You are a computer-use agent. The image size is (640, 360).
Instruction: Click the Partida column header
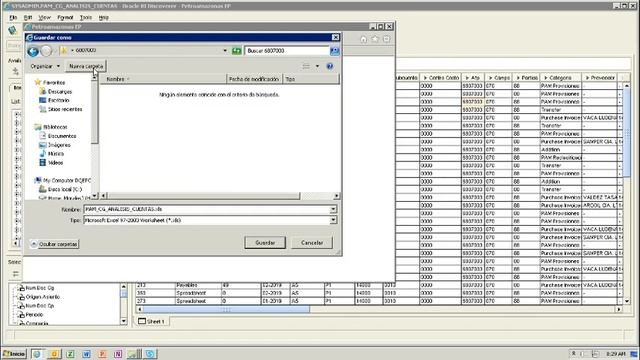point(527,78)
